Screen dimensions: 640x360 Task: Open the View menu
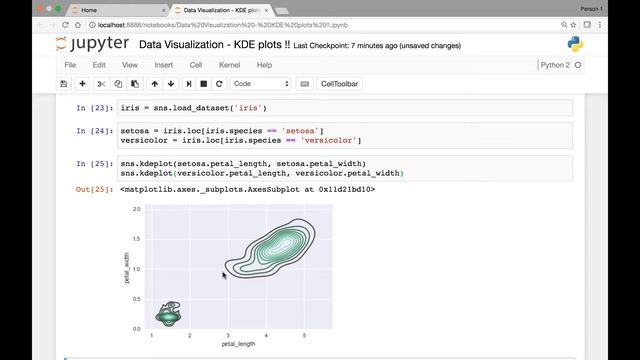click(130, 65)
